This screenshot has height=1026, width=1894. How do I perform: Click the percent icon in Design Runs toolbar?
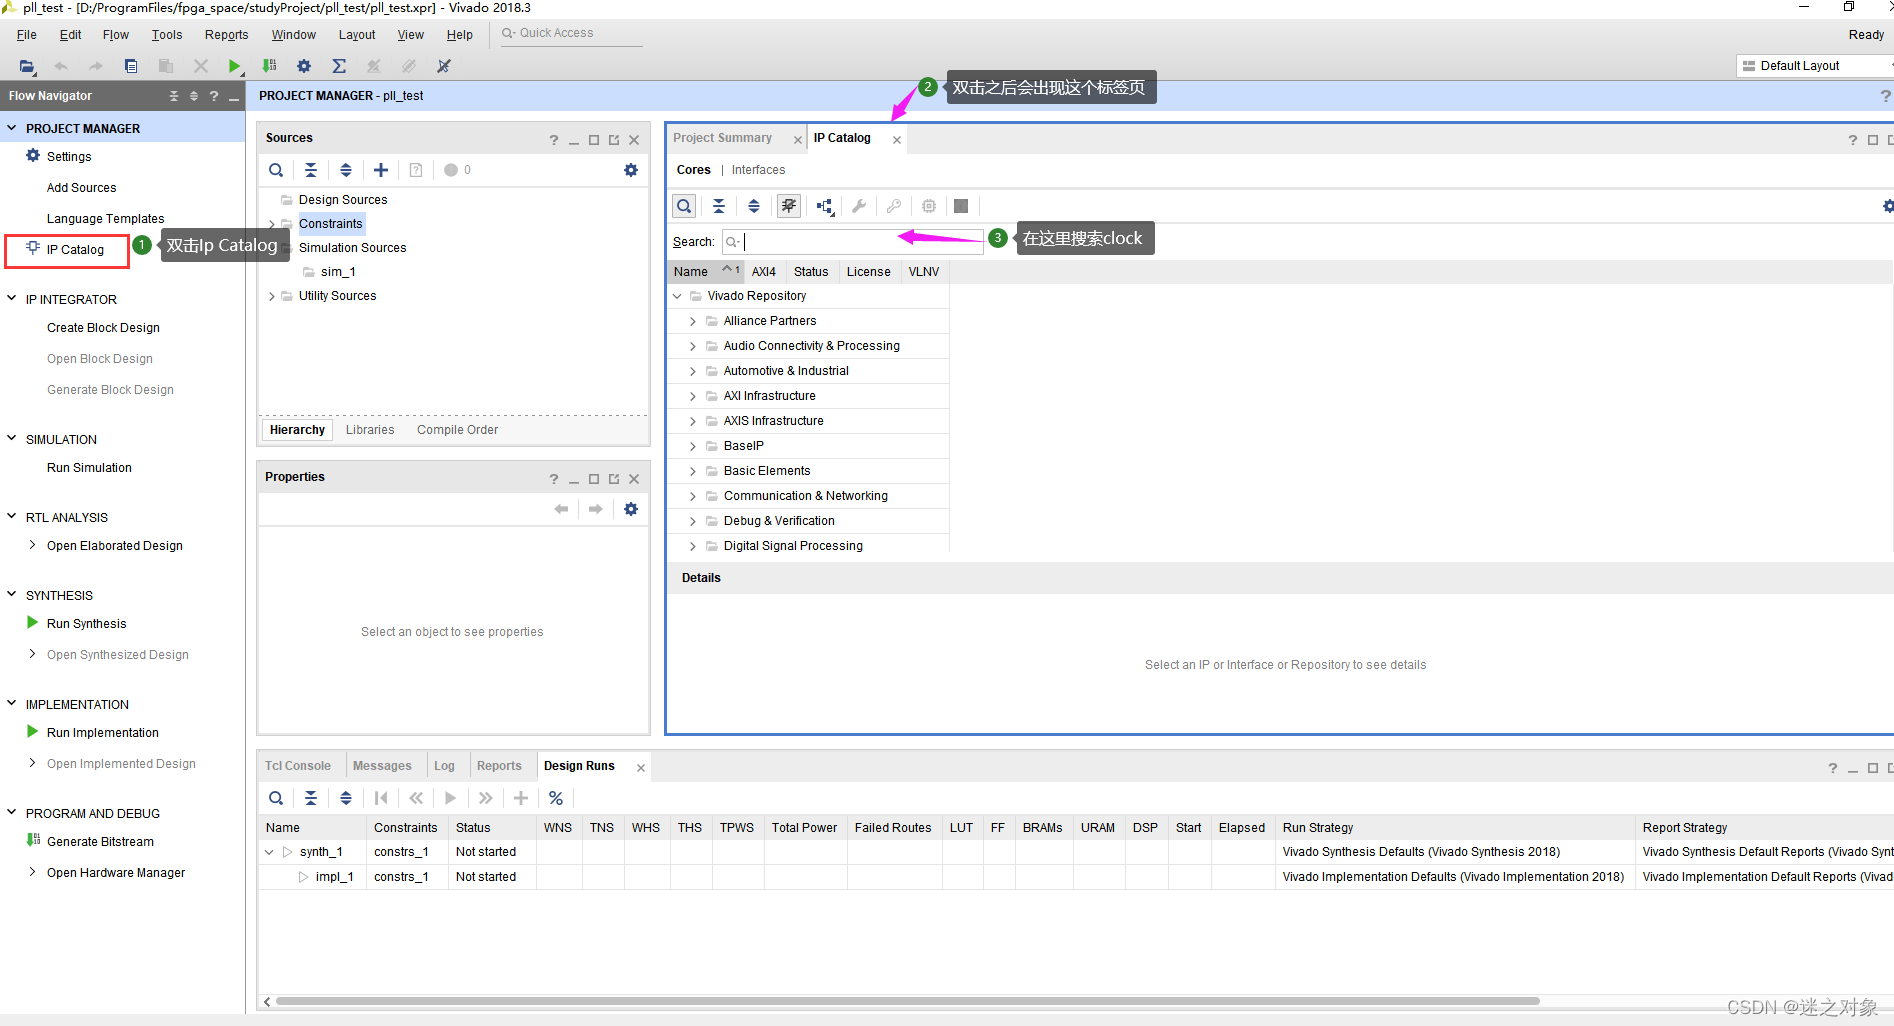tap(556, 798)
